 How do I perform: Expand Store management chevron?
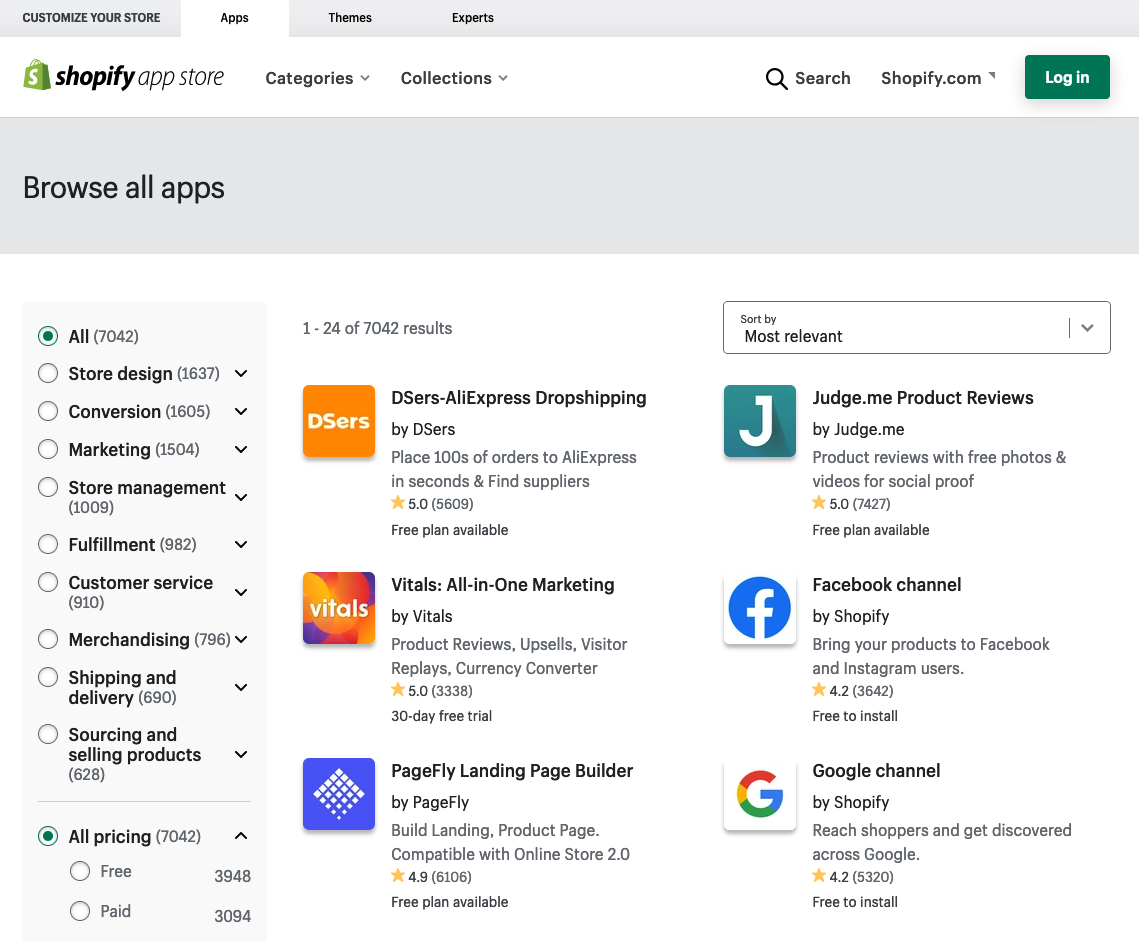click(x=241, y=497)
